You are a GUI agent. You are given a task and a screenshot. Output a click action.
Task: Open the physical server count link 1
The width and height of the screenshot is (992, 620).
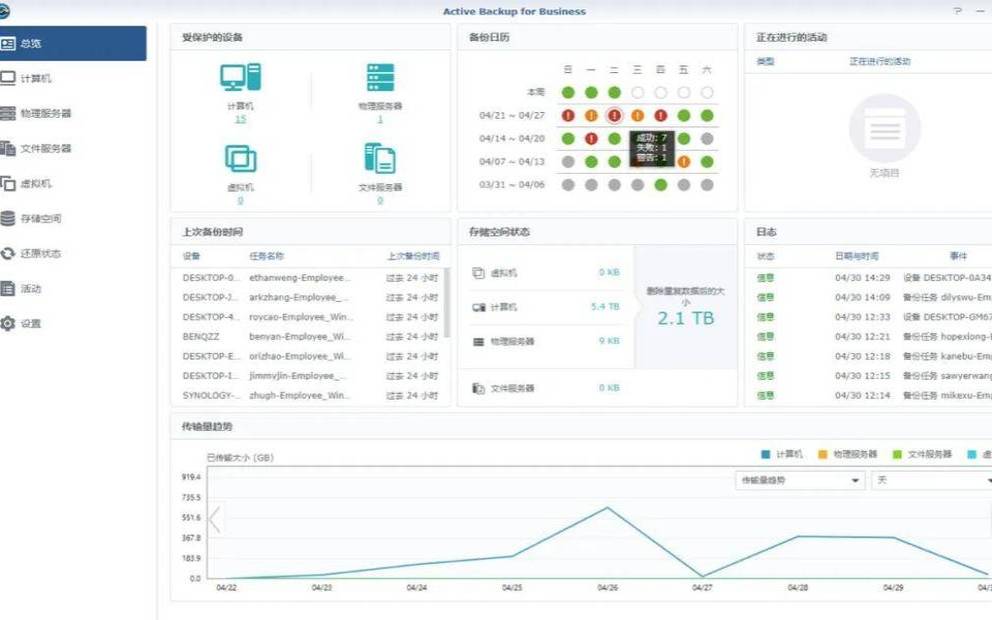pyautogui.click(x=380, y=119)
